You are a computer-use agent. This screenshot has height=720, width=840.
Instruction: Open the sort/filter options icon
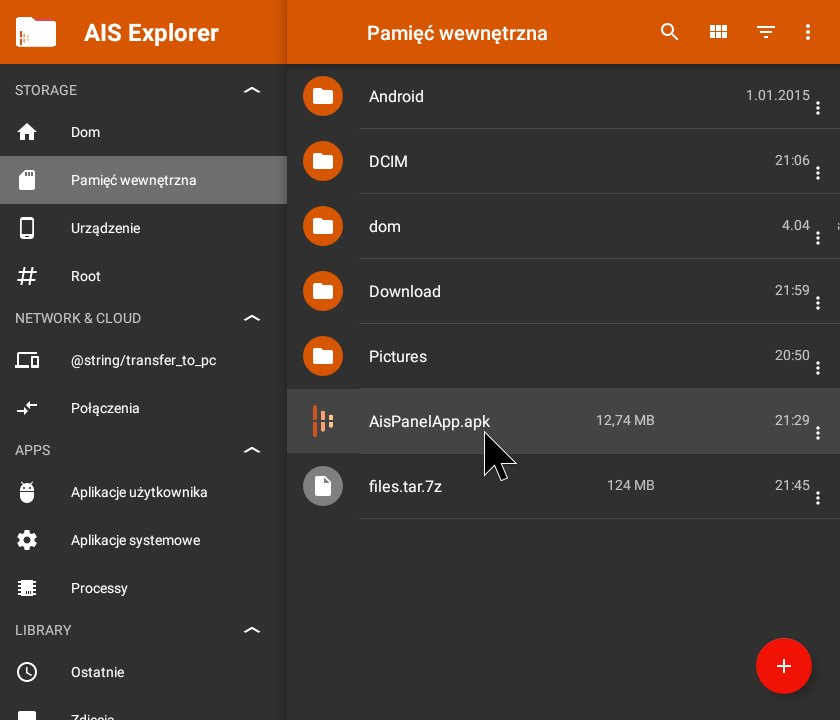point(766,32)
